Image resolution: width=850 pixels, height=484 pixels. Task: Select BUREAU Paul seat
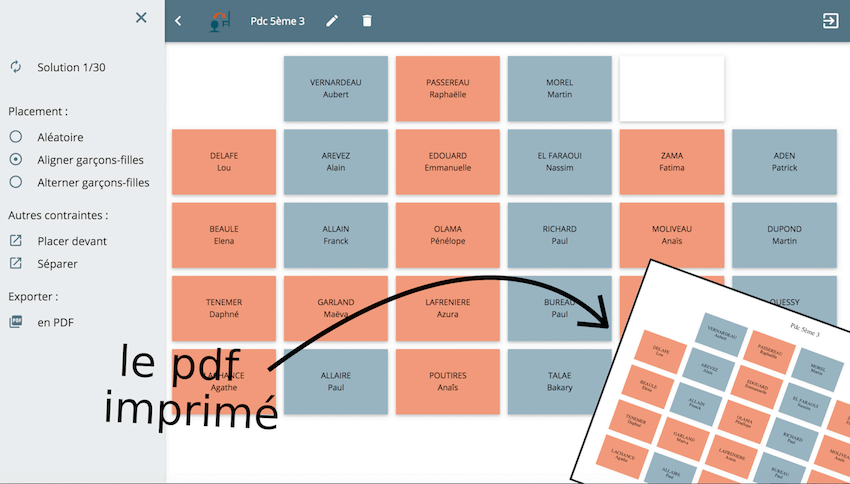coord(559,308)
